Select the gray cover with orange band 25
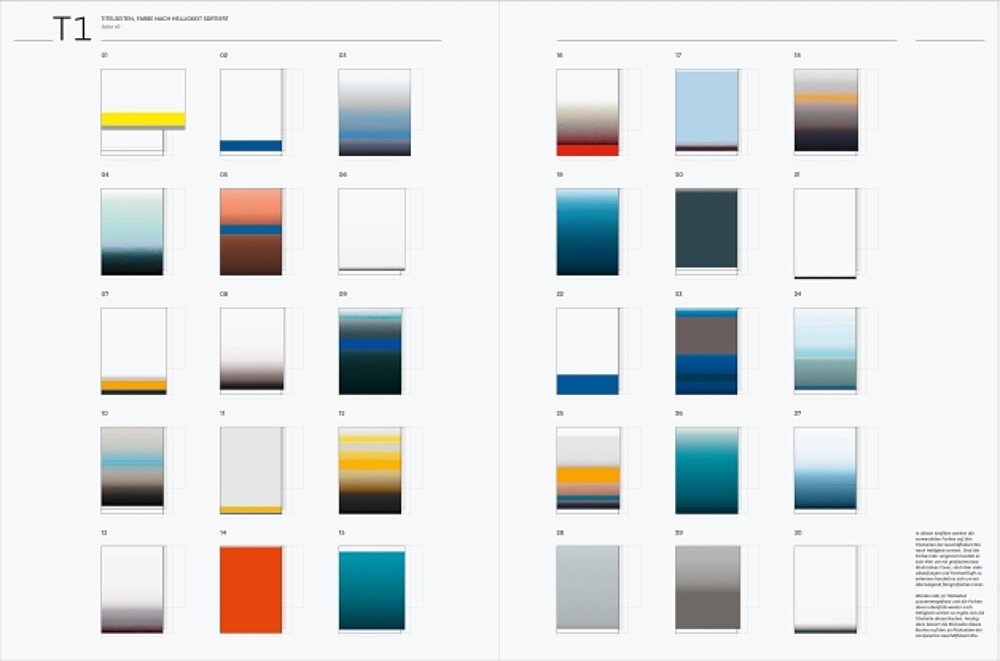1000x661 pixels. tap(588, 470)
